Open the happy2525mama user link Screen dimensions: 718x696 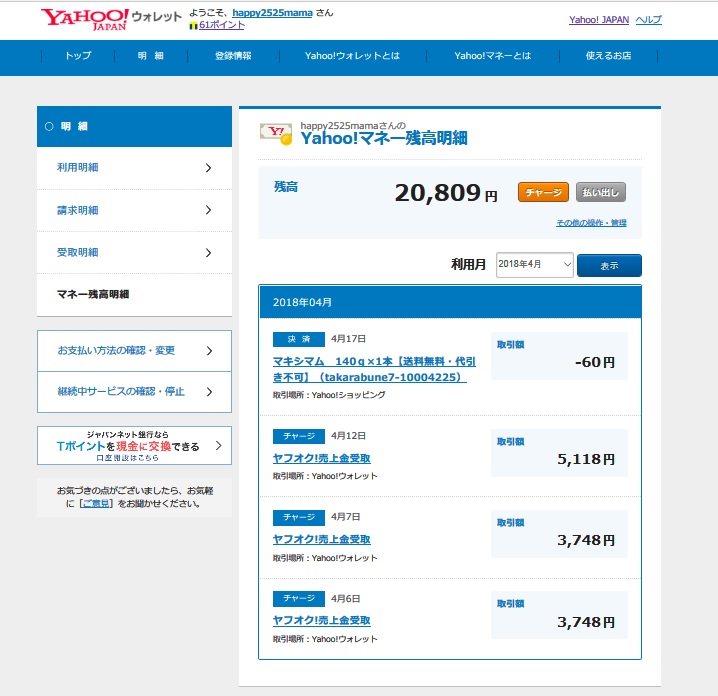click(272, 13)
